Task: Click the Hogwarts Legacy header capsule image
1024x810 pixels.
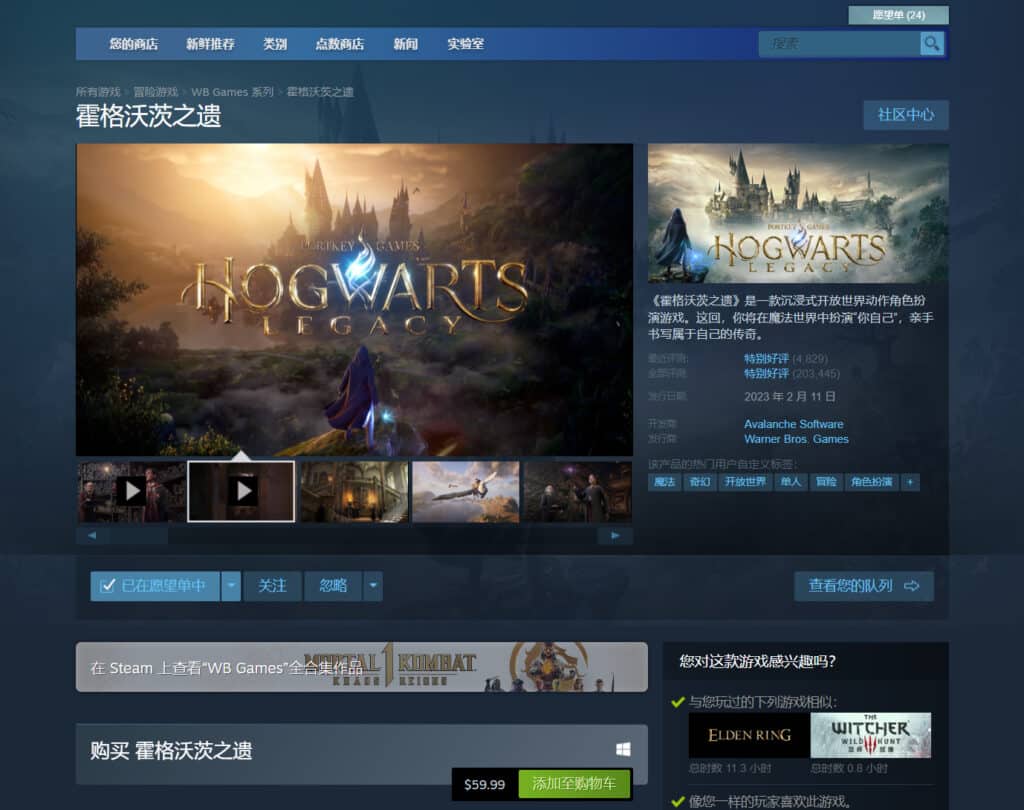Action: click(798, 214)
